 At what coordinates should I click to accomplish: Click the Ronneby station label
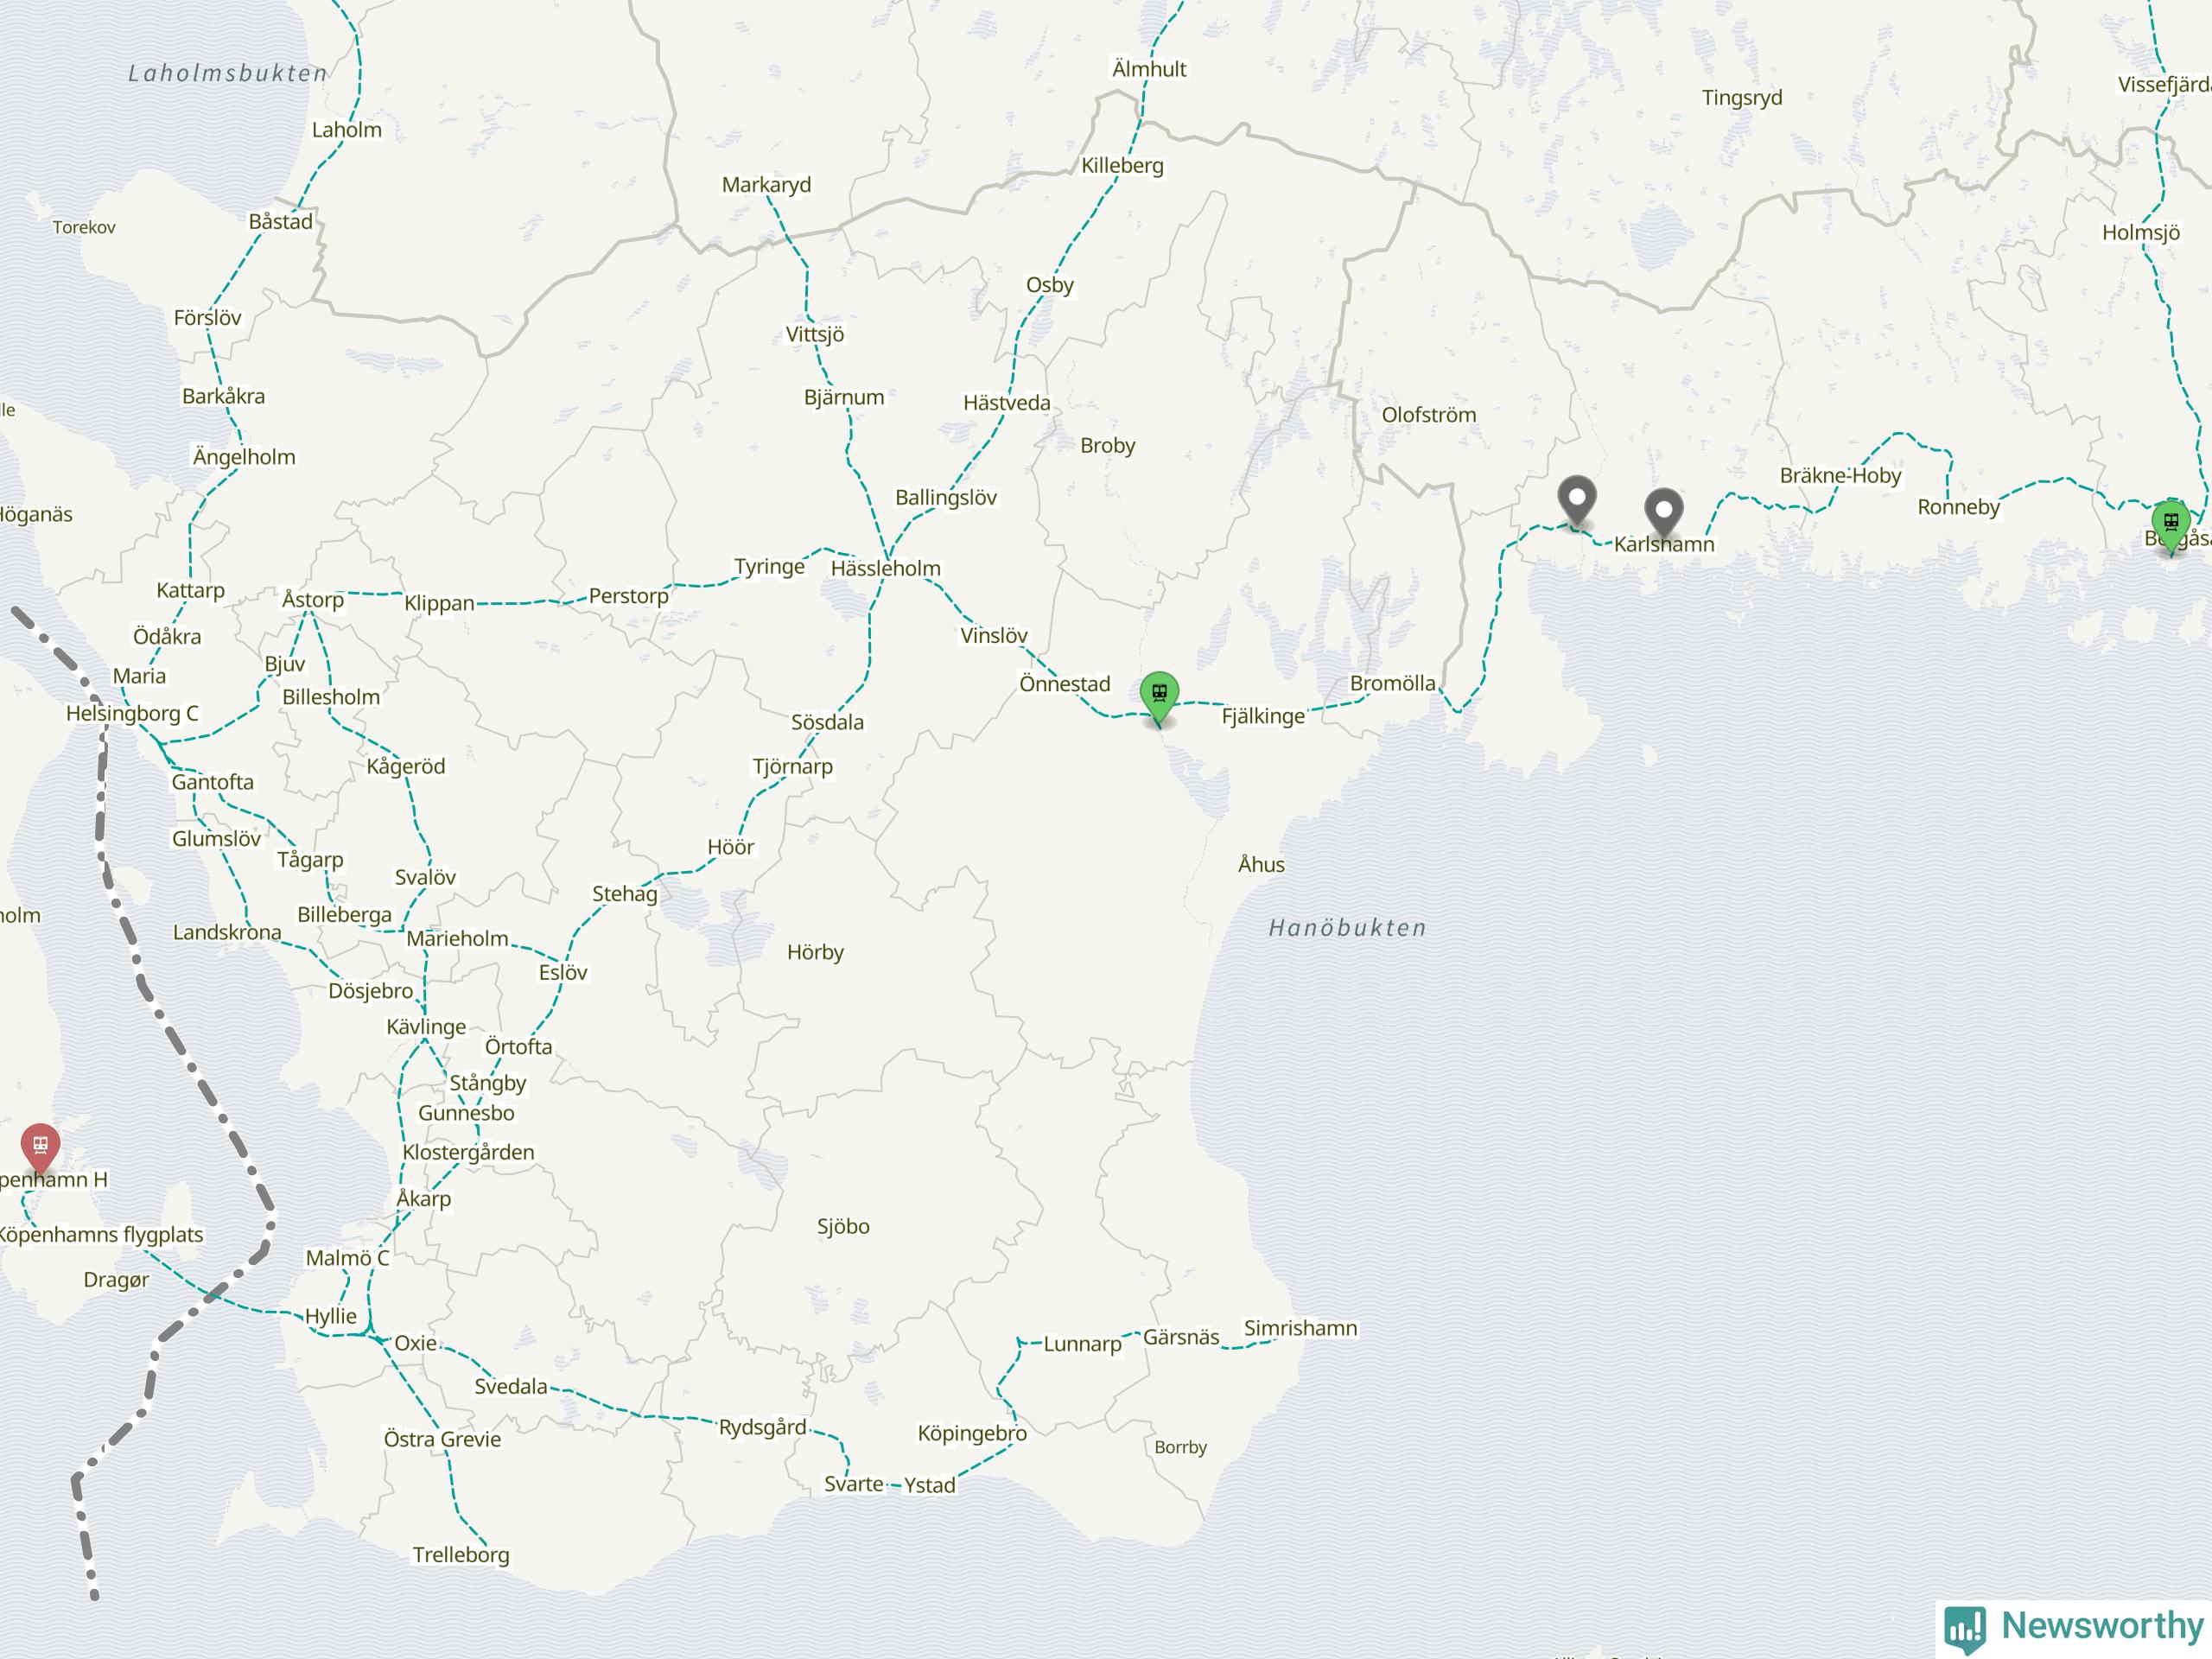(x=1958, y=507)
